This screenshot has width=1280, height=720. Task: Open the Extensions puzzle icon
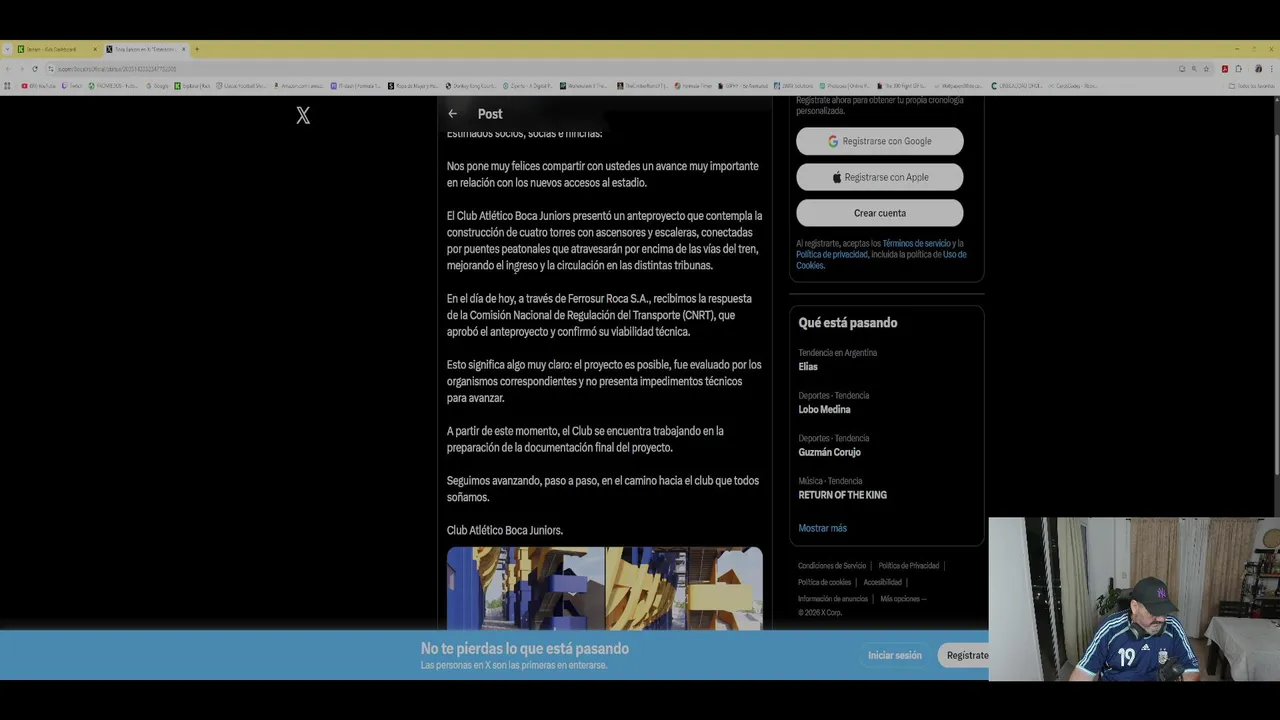click(x=1238, y=69)
